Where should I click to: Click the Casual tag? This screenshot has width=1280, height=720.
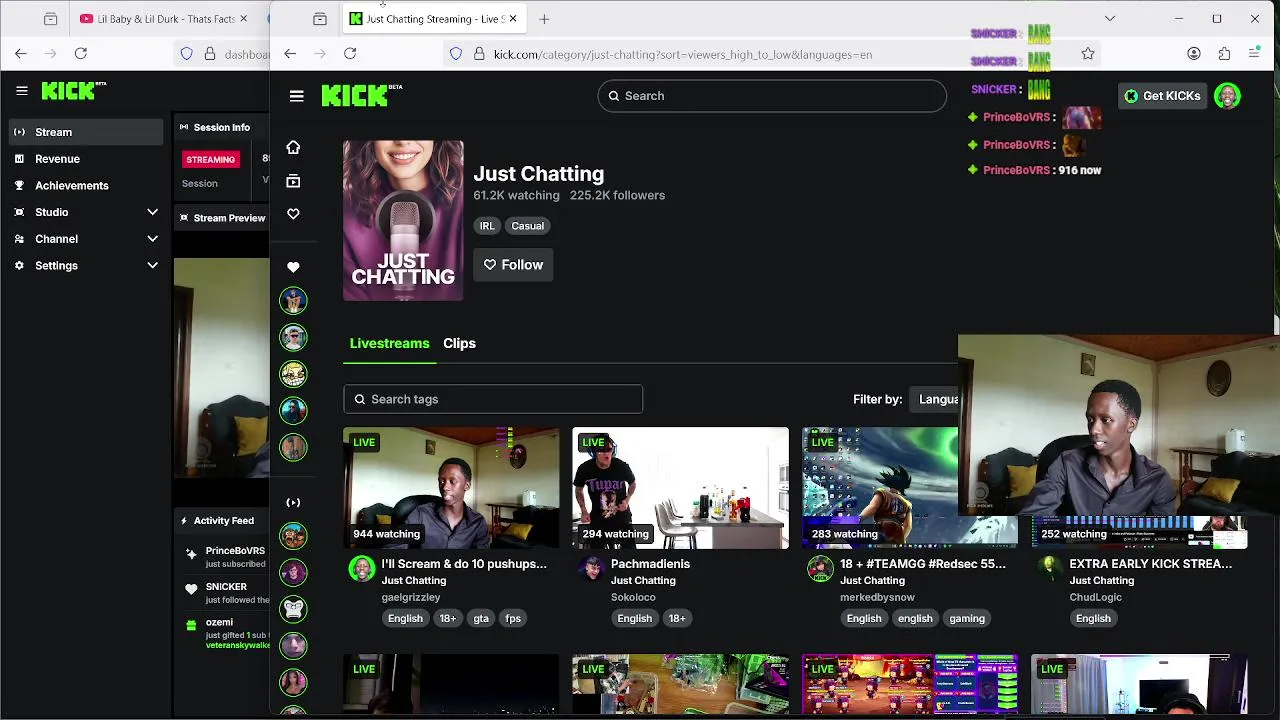[x=527, y=226]
